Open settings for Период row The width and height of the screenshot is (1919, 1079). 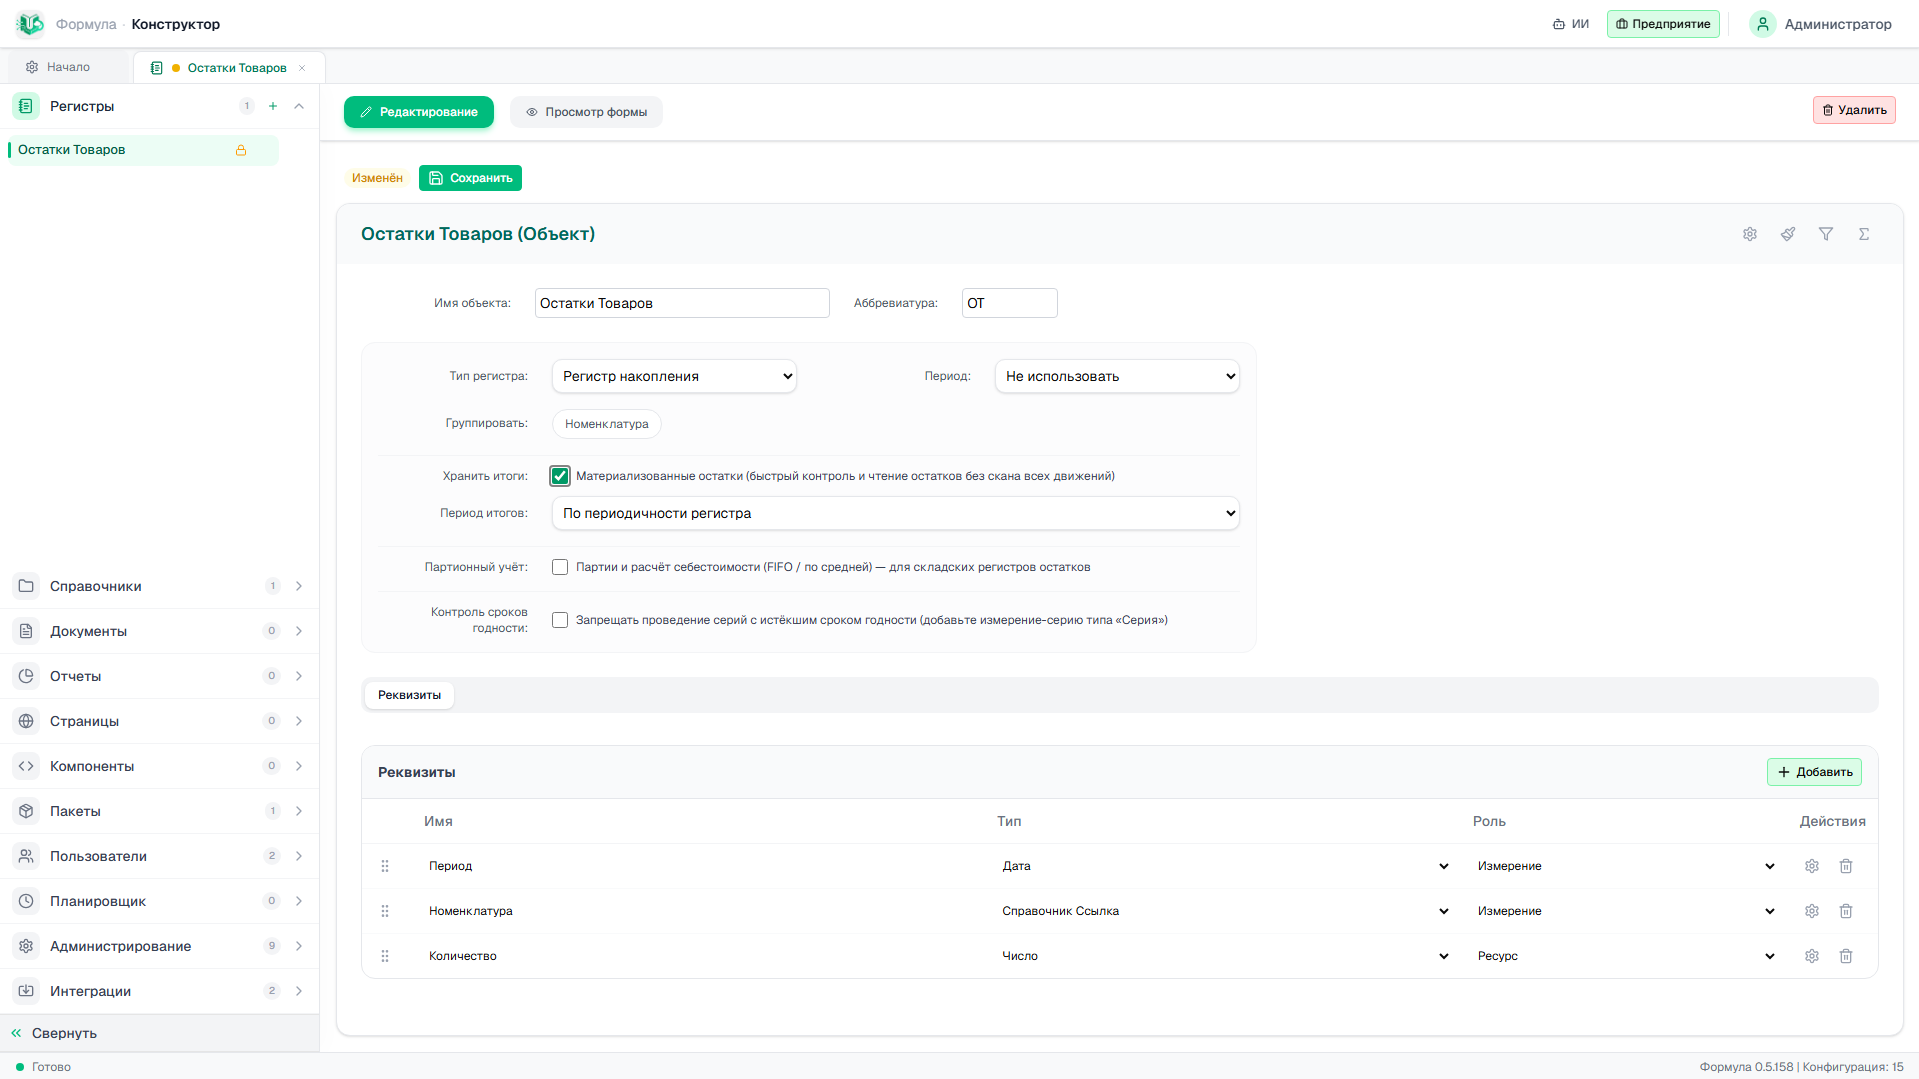[1812, 866]
